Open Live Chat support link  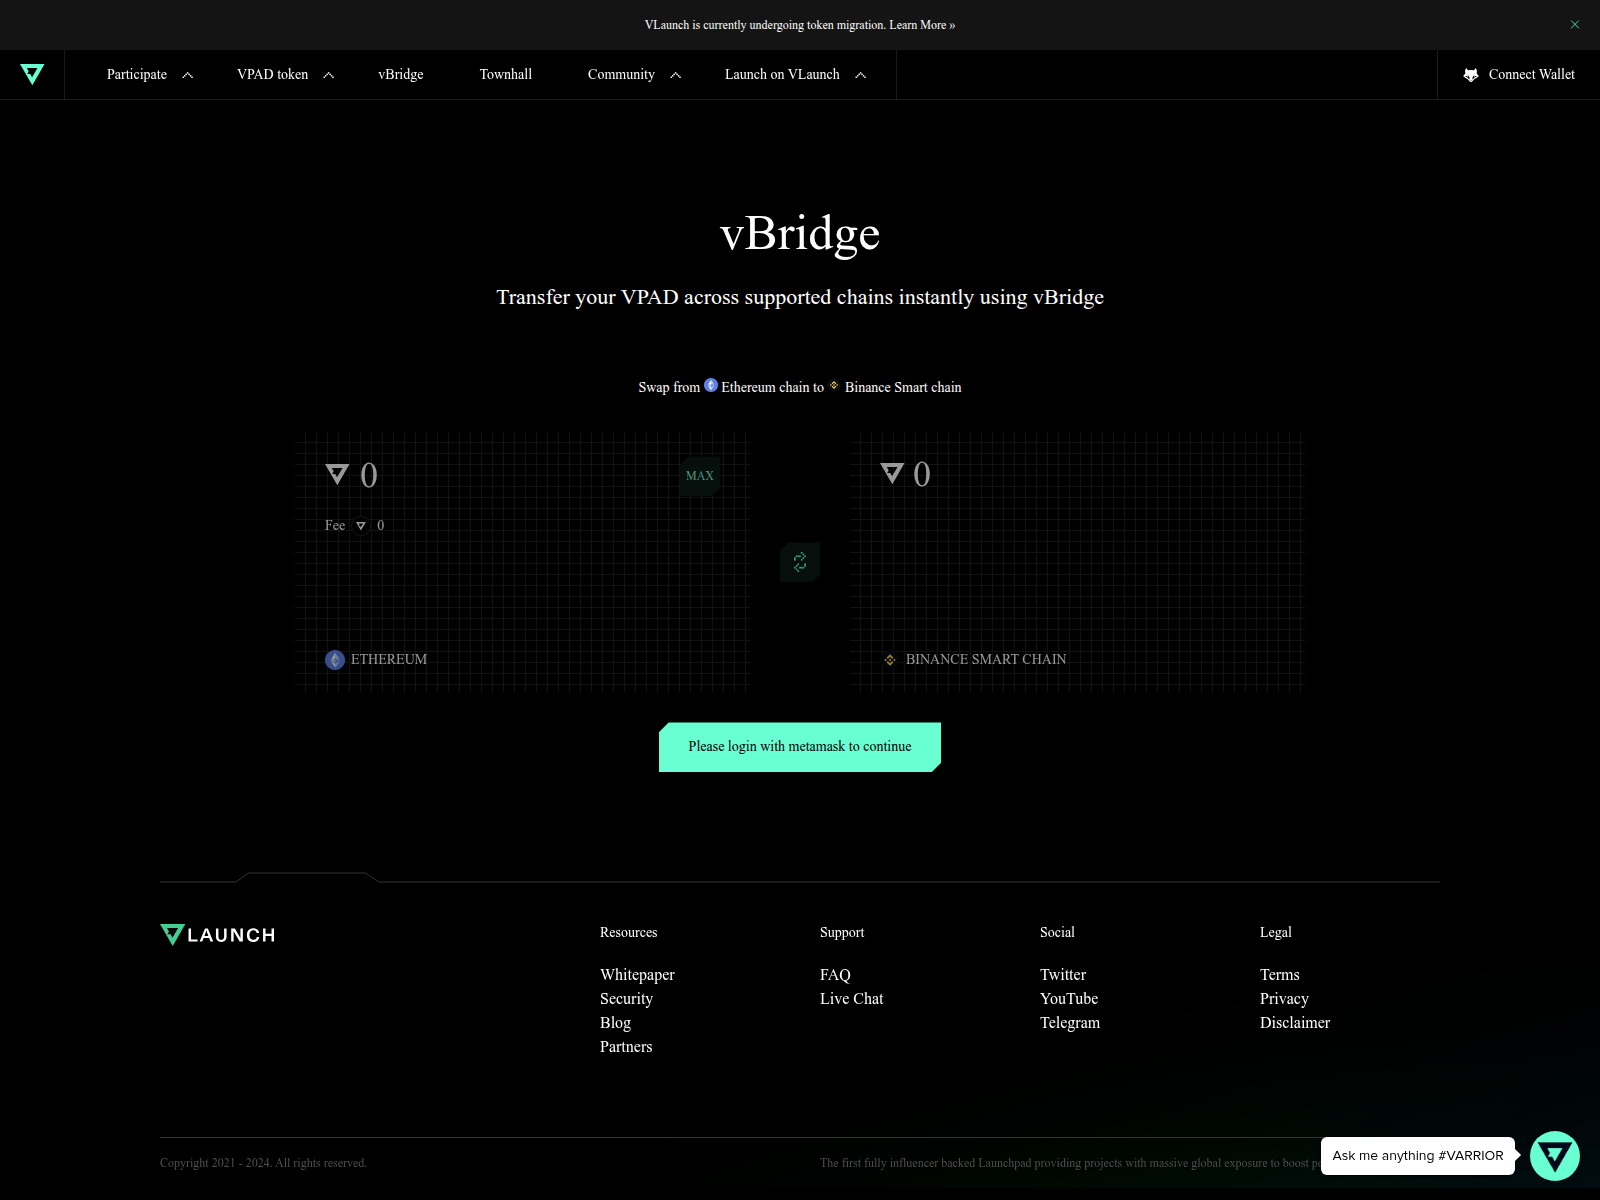pyautogui.click(x=852, y=999)
